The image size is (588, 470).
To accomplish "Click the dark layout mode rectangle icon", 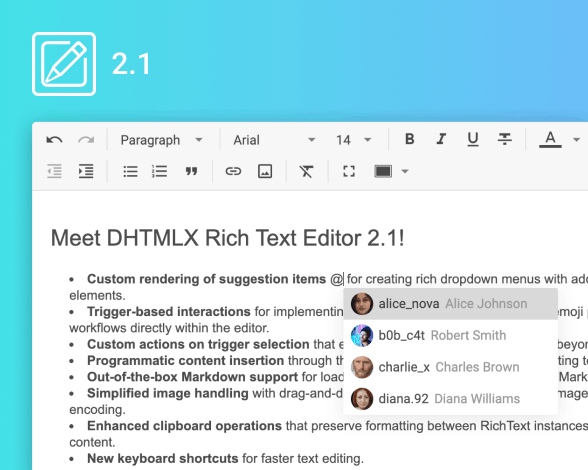I will [383, 171].
